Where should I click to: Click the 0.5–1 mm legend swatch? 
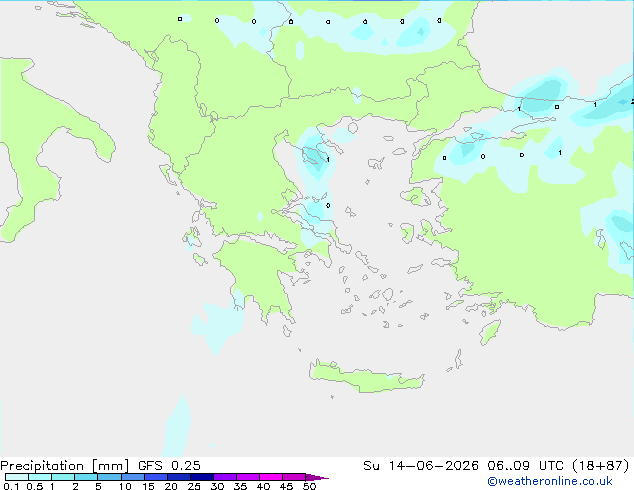[x=40, y=477]
